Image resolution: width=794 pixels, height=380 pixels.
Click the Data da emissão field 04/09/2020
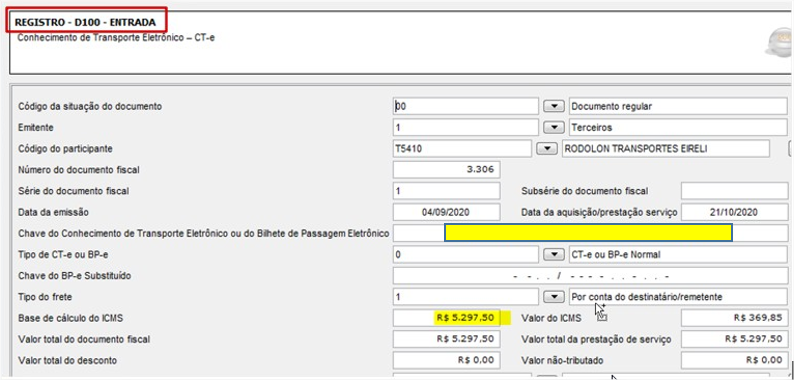pyautogui.click(x=447, y=212)
